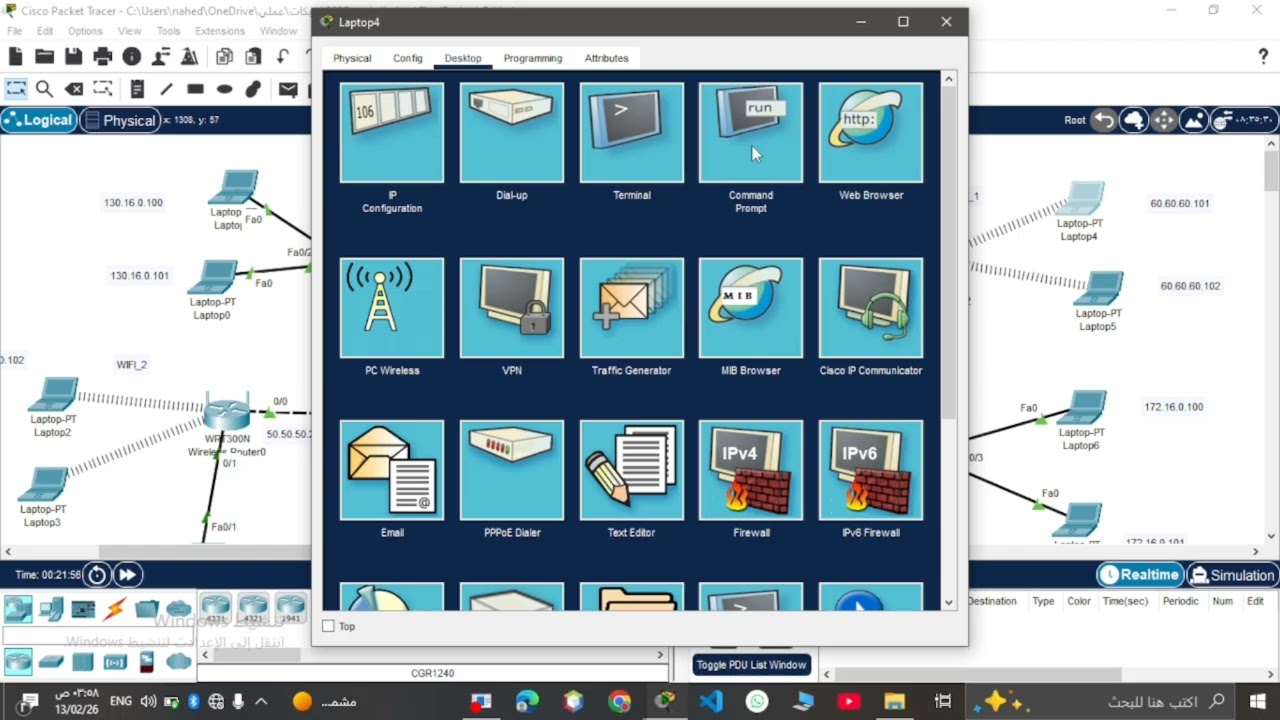Launch the Terminal app
1280x720 pixels.
coord(632,133)
